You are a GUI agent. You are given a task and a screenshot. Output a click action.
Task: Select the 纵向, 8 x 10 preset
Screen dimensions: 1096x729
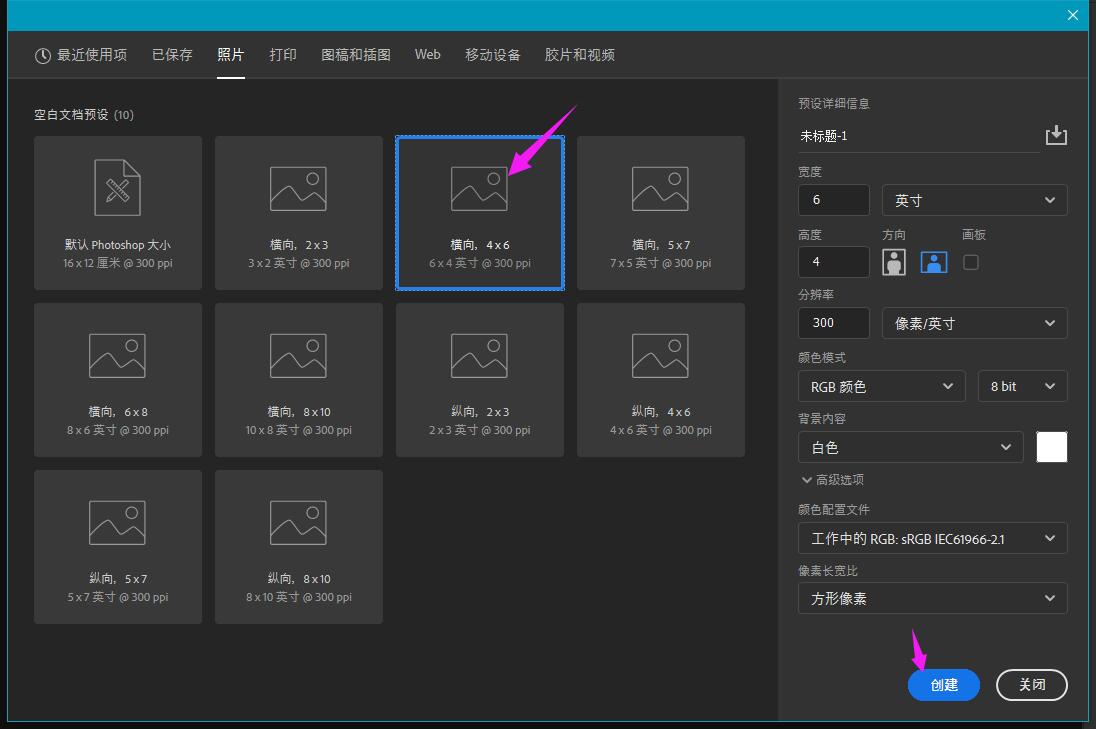(298, 547)
